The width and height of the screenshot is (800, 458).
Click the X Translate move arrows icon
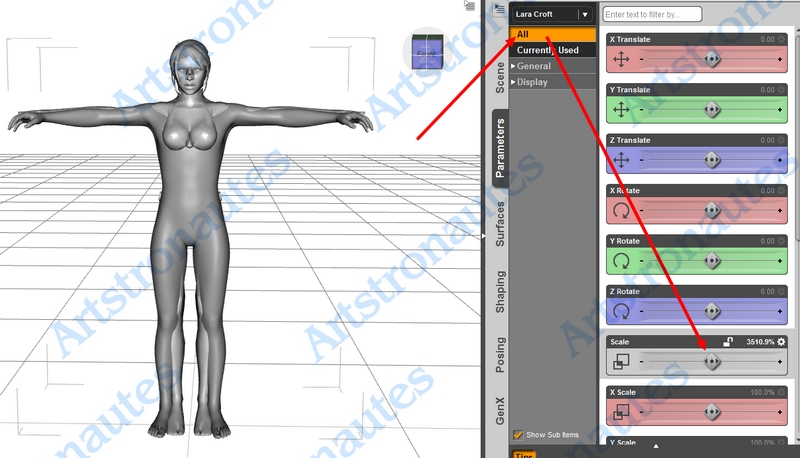(x=621, y=59)
